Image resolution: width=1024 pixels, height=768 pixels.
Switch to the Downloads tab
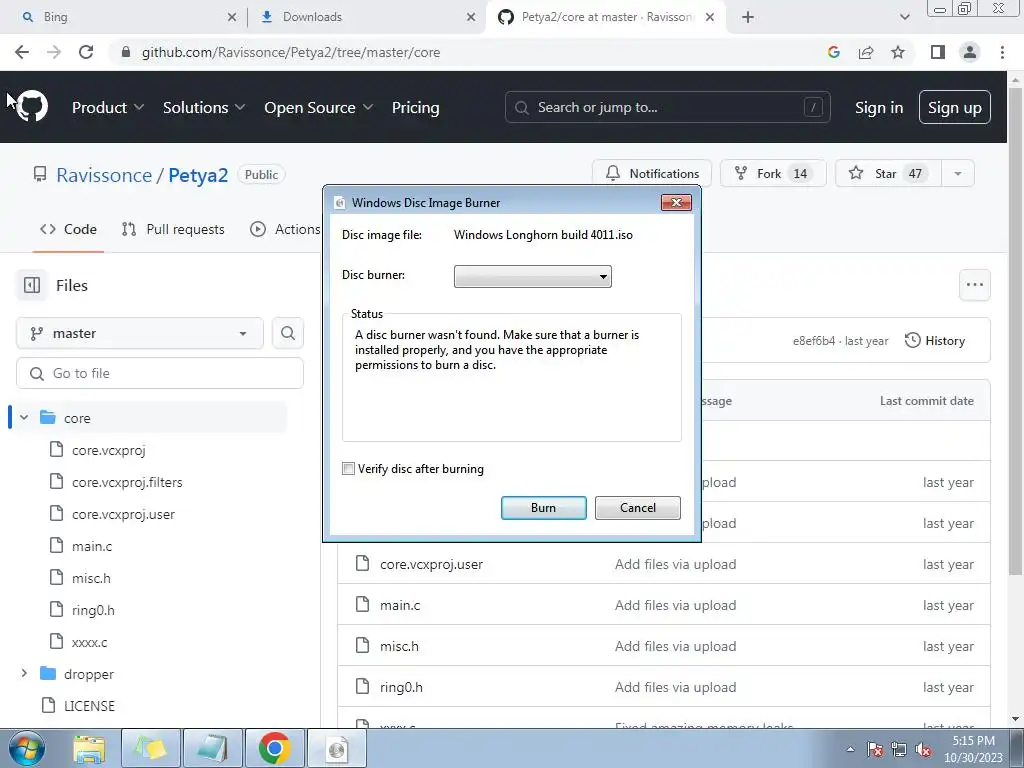[x=366, y=17]
